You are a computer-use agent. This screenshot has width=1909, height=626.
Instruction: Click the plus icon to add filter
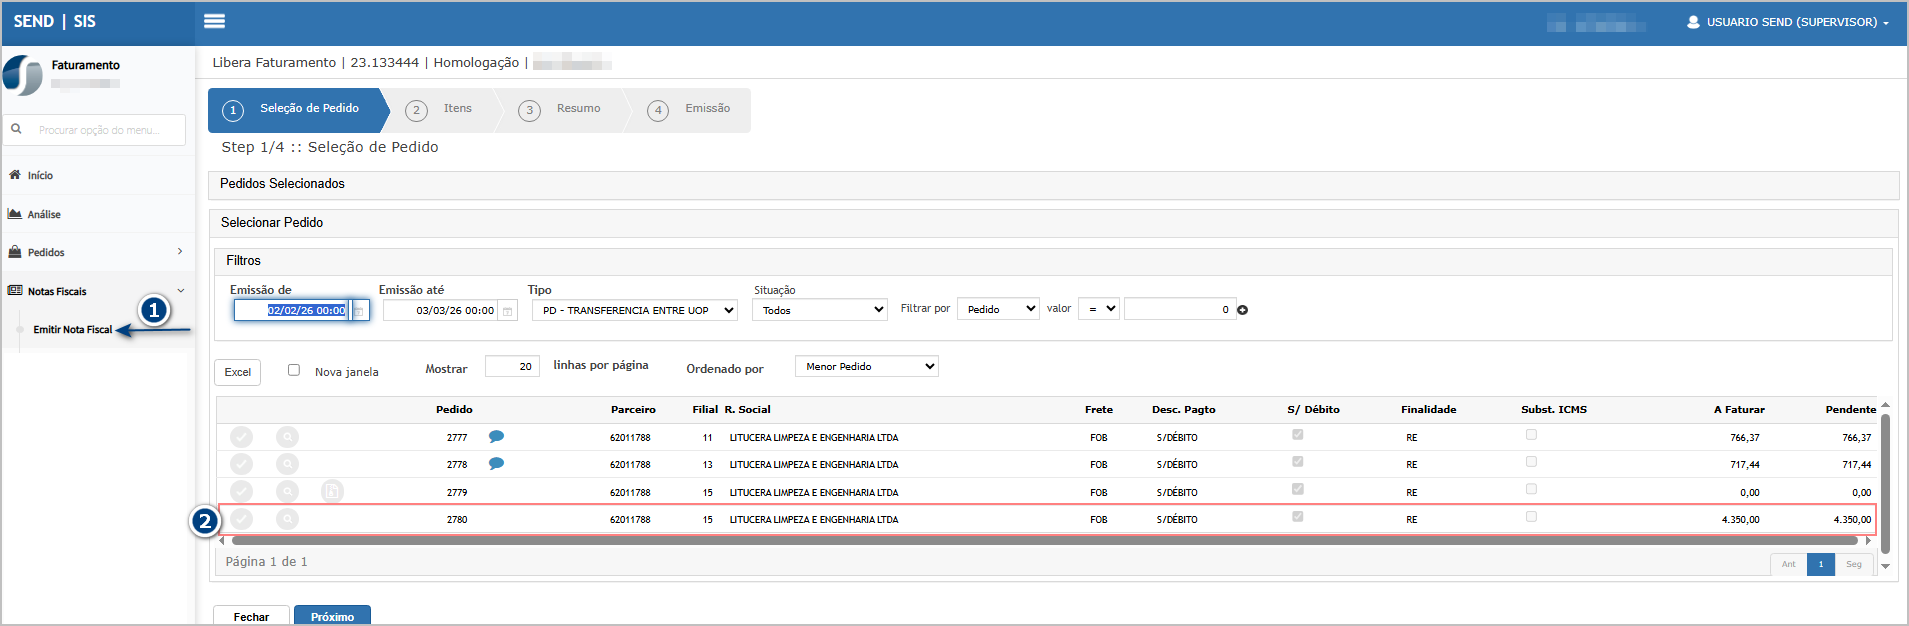point(1243,310)
